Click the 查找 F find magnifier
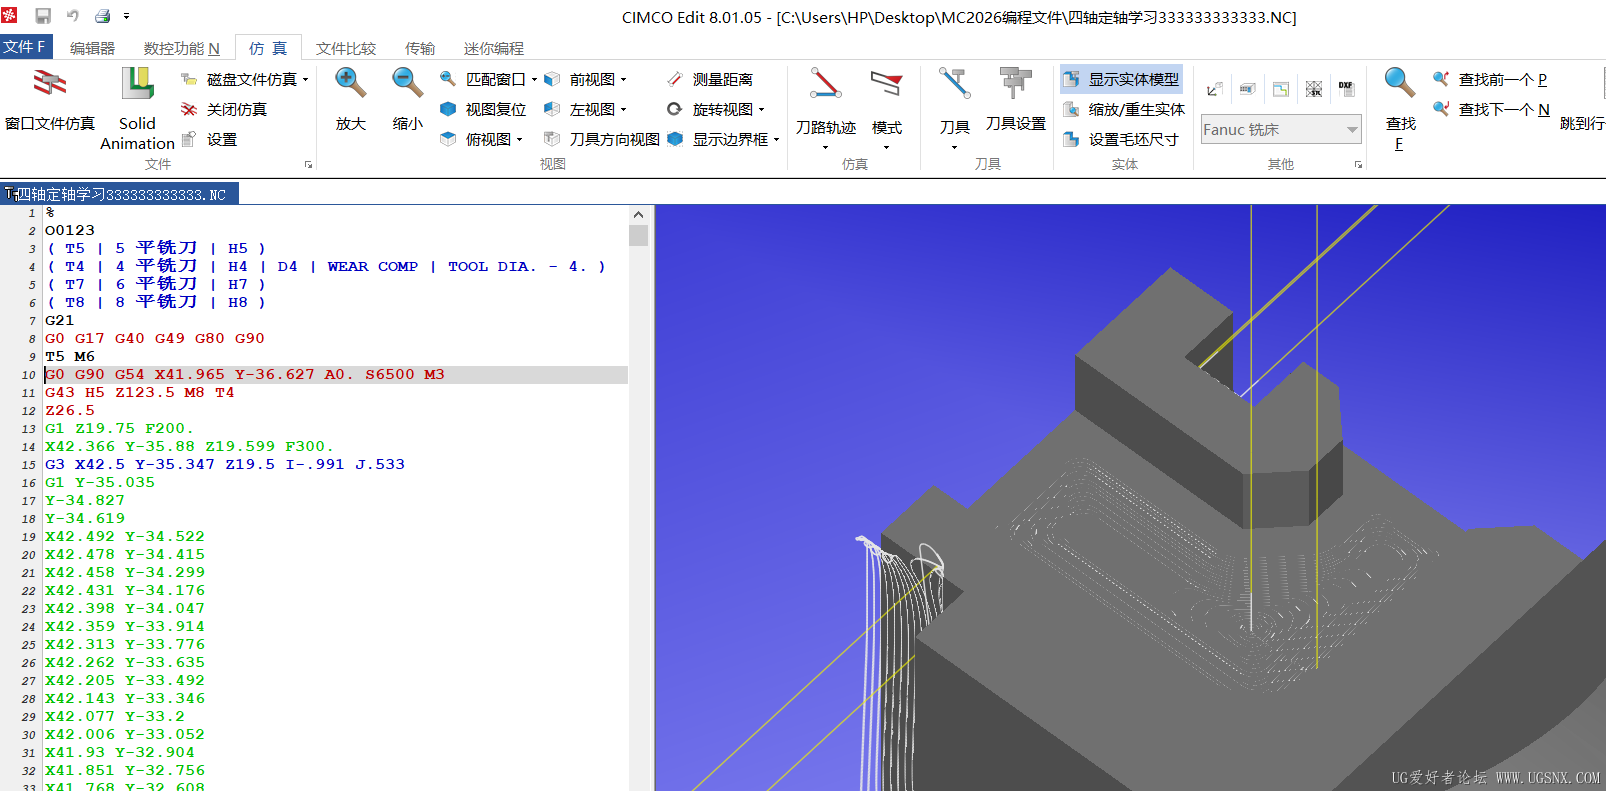Viewport: 1606px width, 791px height. 1400,108
